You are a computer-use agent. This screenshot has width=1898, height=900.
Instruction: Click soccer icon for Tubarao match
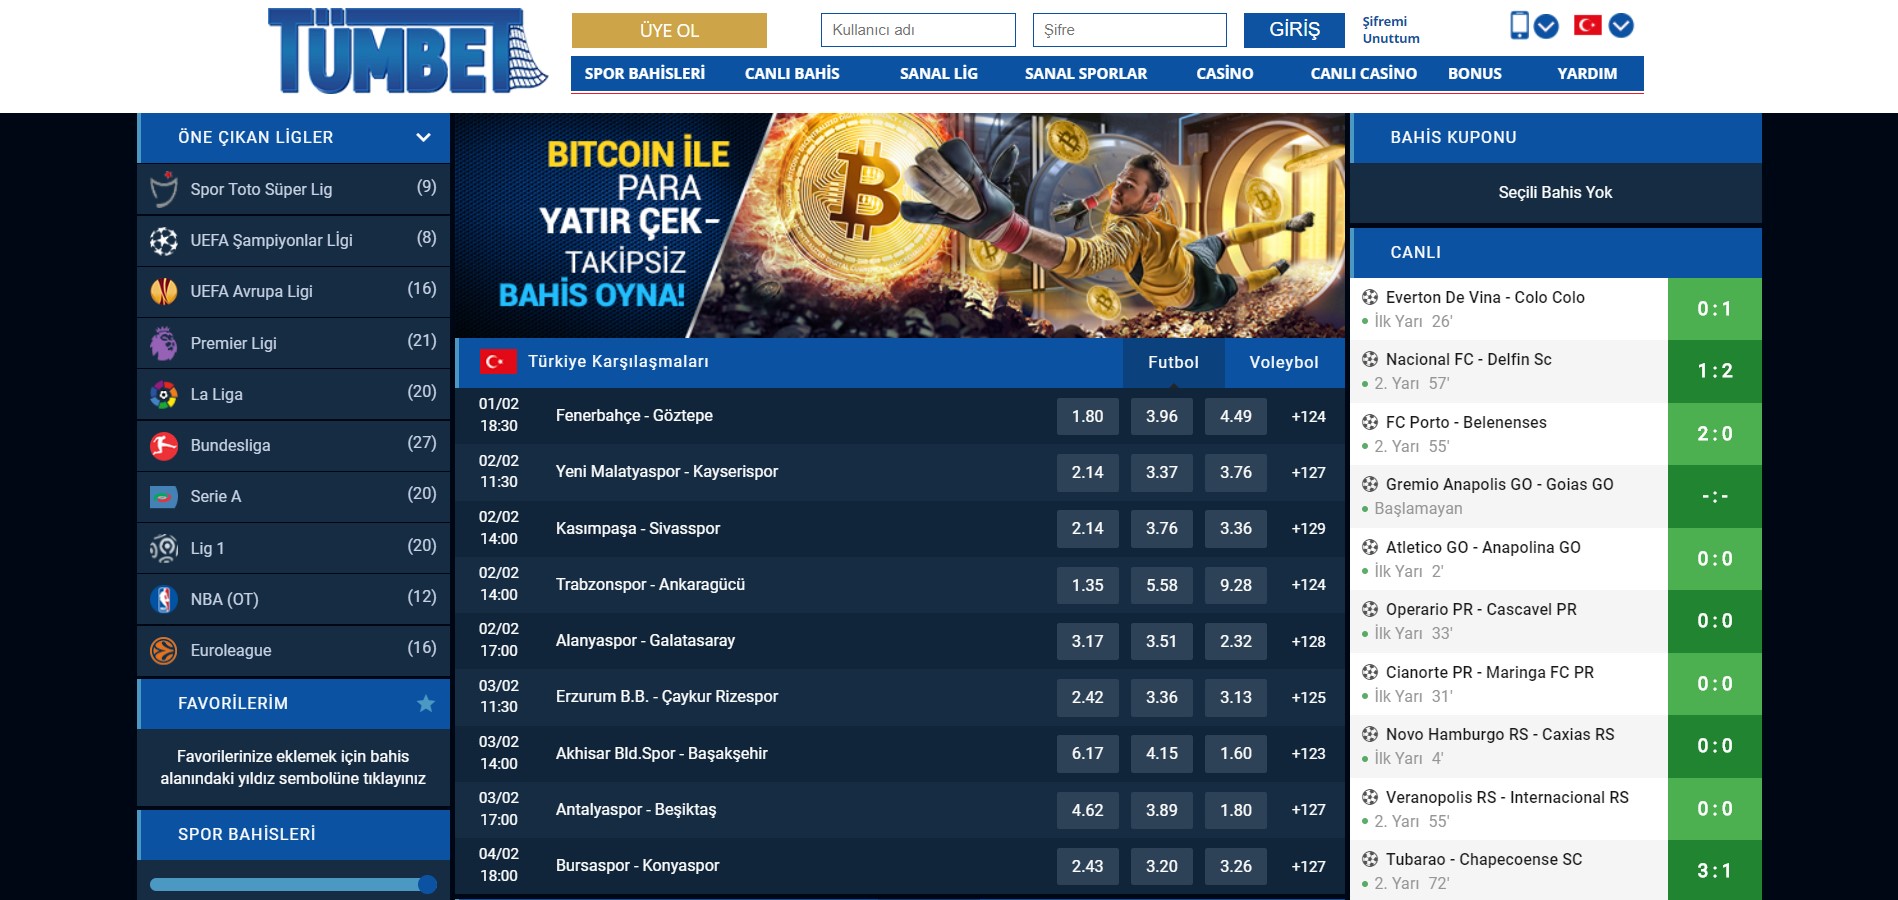point(1370,859)
